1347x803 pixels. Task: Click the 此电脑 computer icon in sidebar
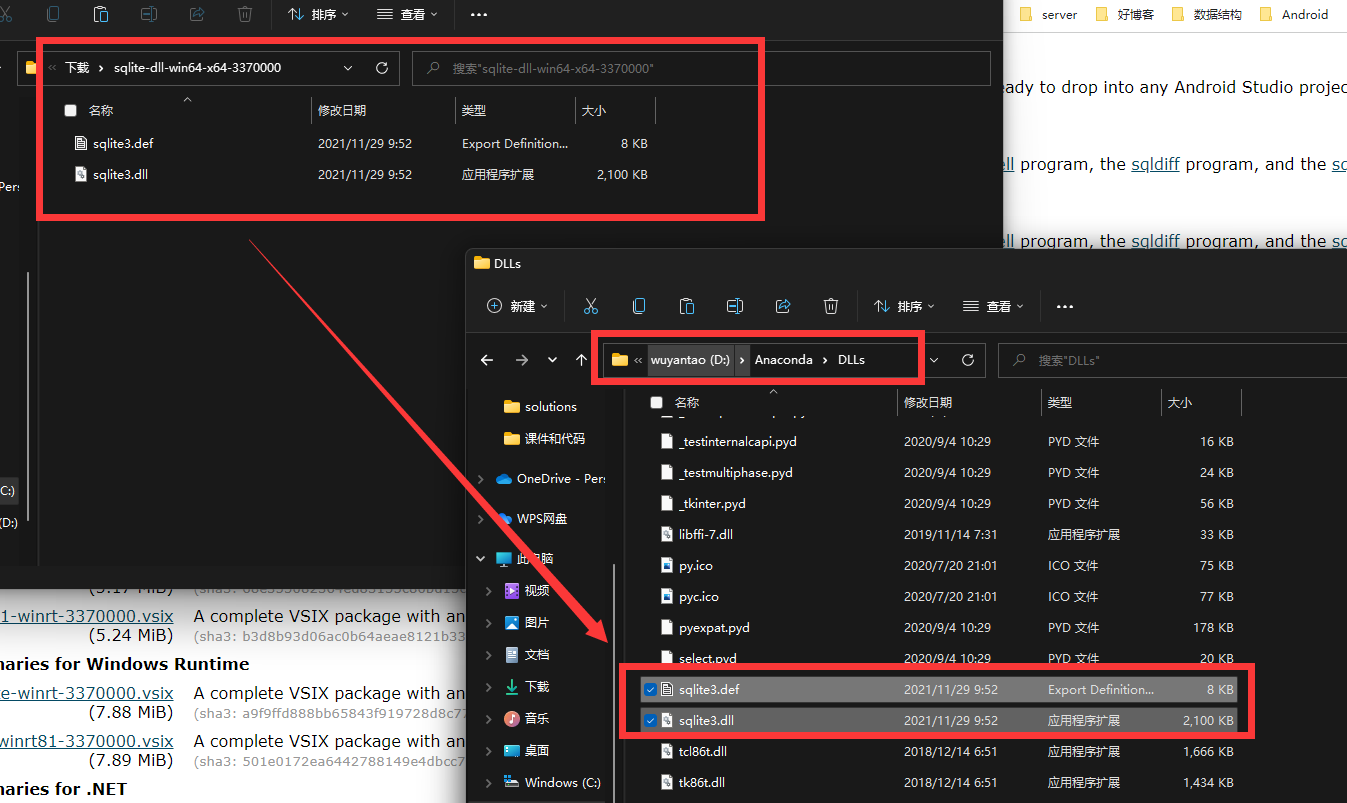504,558
